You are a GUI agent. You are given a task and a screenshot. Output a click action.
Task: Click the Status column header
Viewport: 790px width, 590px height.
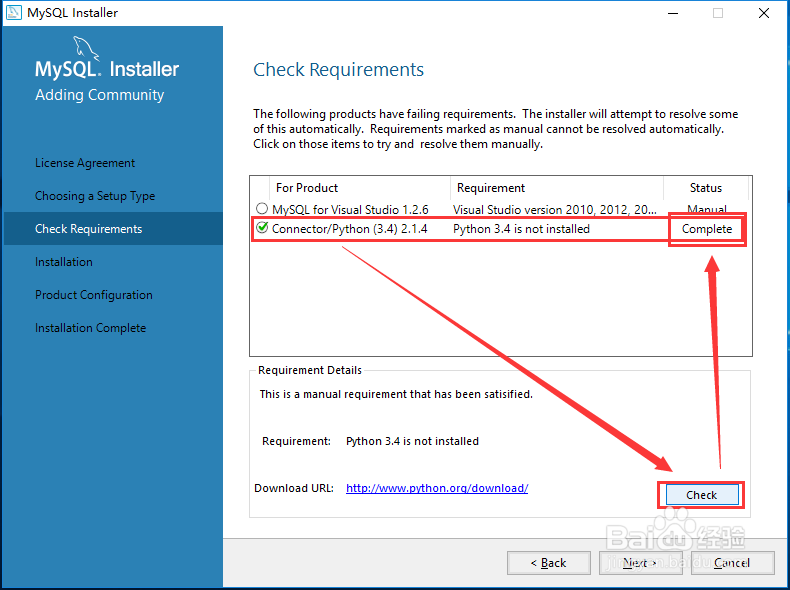pyautogui.click(x=706, y=188)
